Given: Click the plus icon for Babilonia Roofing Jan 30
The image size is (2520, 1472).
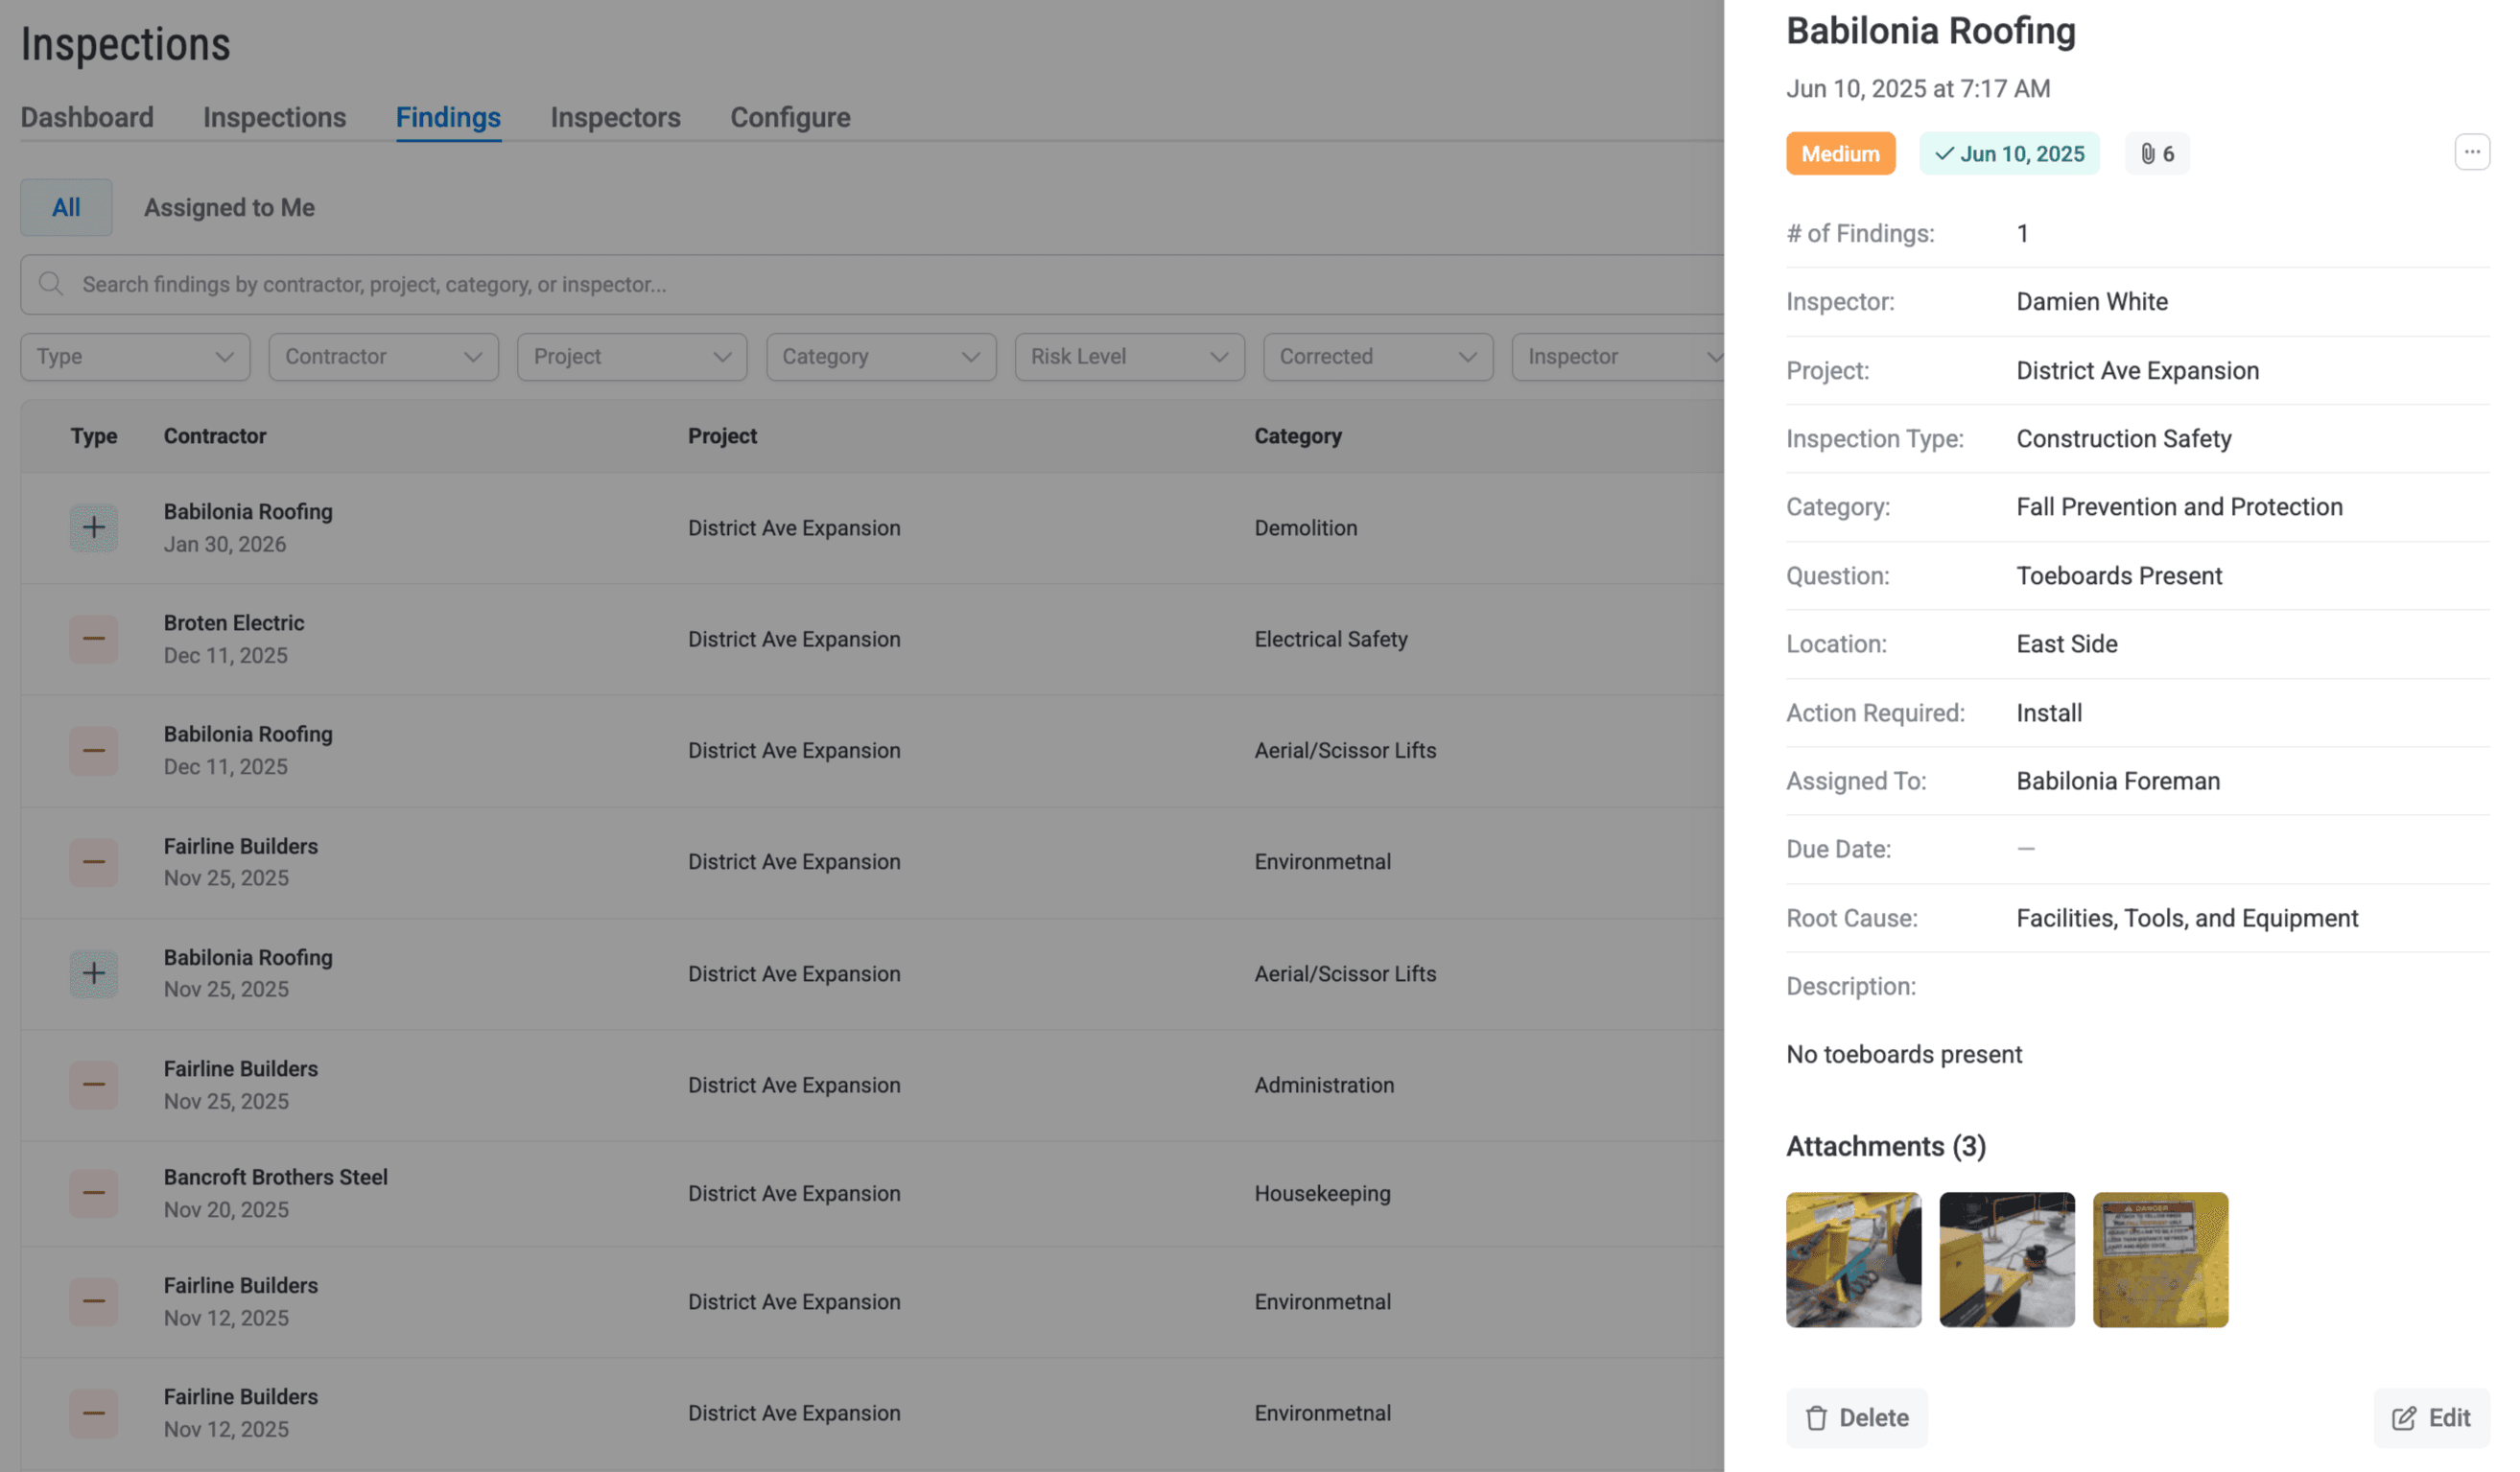Looking at the screenshot, I should (x=93, y=528).
